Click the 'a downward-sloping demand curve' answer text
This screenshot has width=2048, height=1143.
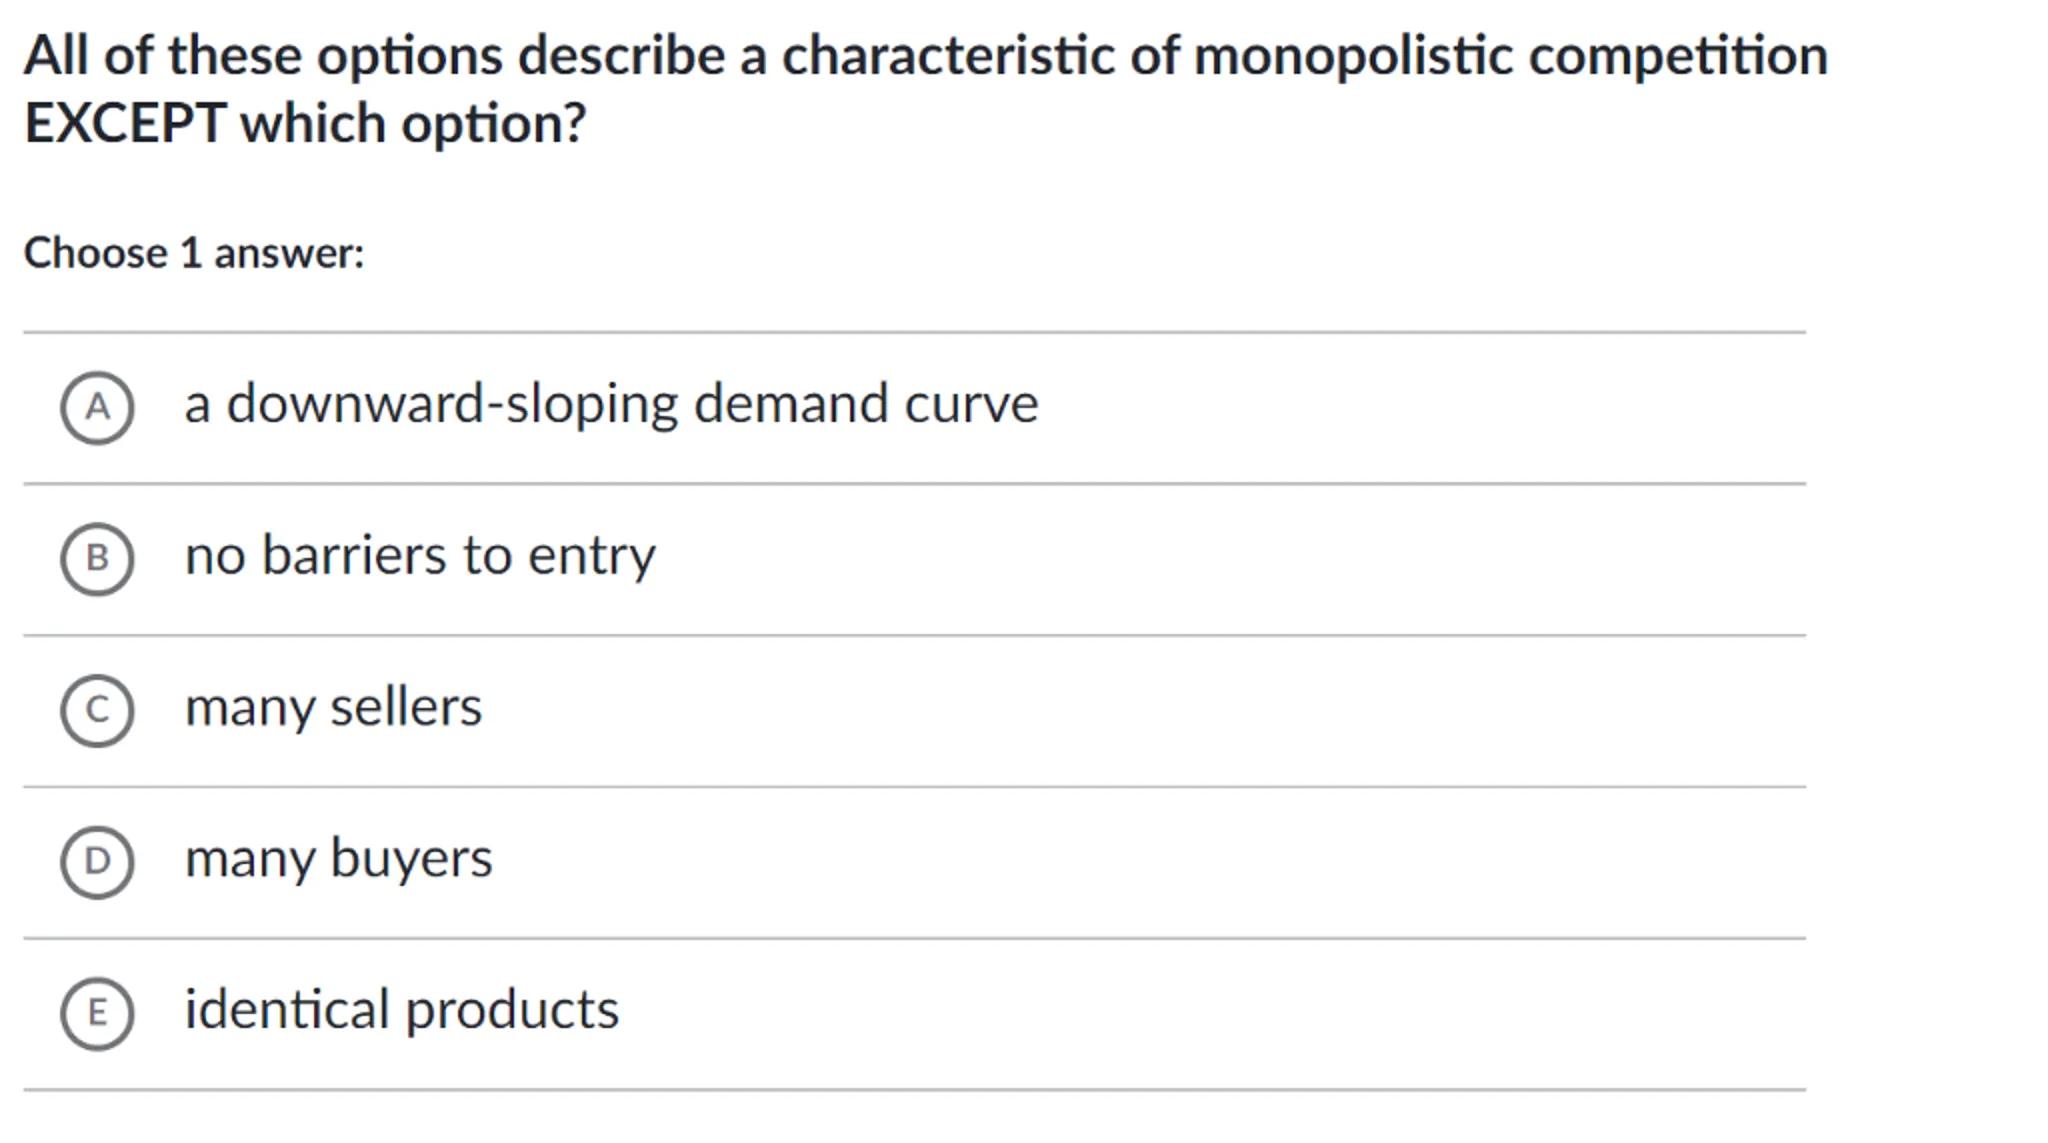click(x=611, y=404)
